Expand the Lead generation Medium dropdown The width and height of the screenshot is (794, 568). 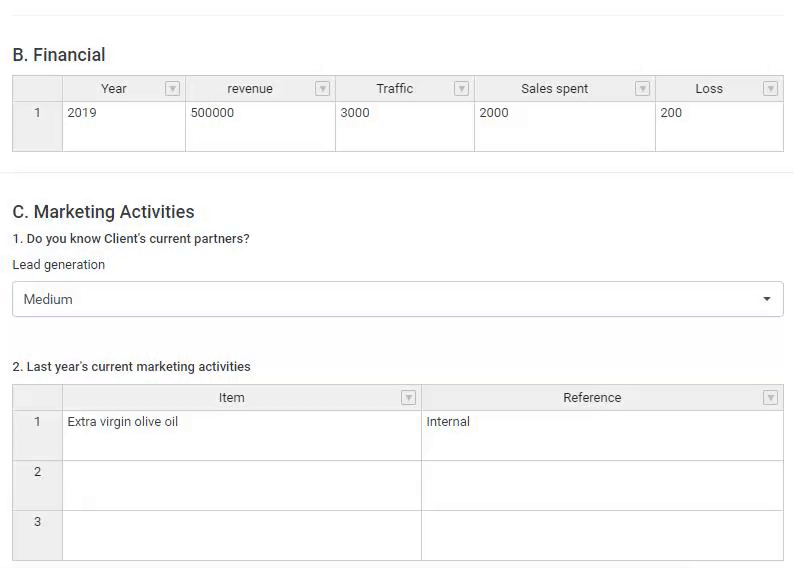click(x=398, y=299)
